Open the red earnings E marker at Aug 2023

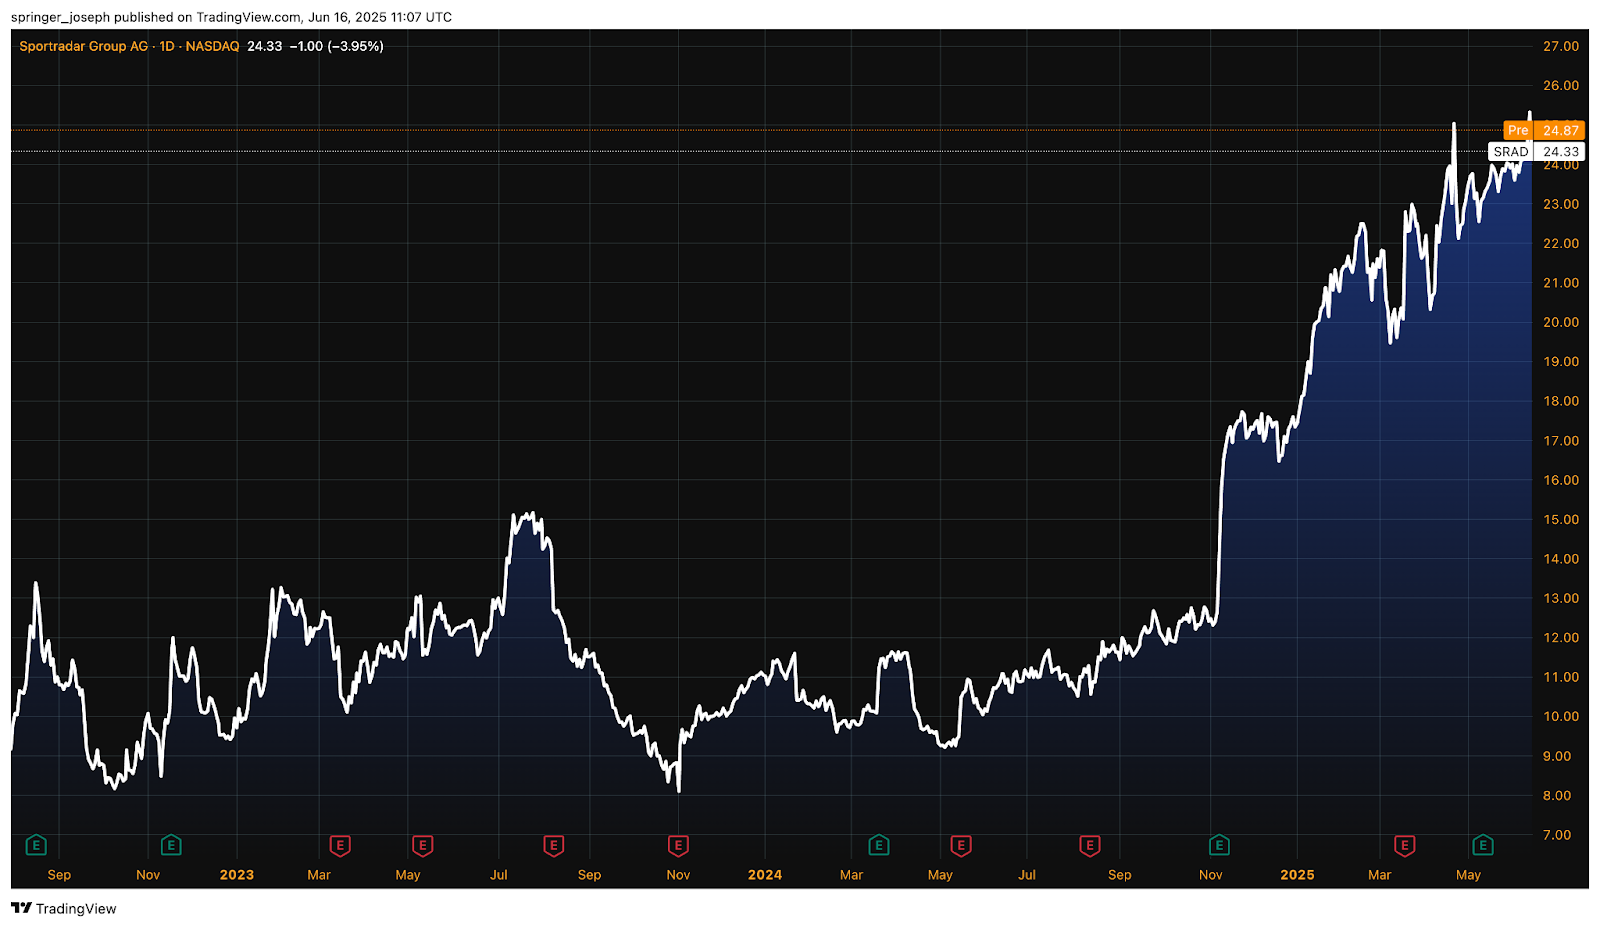[553, 846]
